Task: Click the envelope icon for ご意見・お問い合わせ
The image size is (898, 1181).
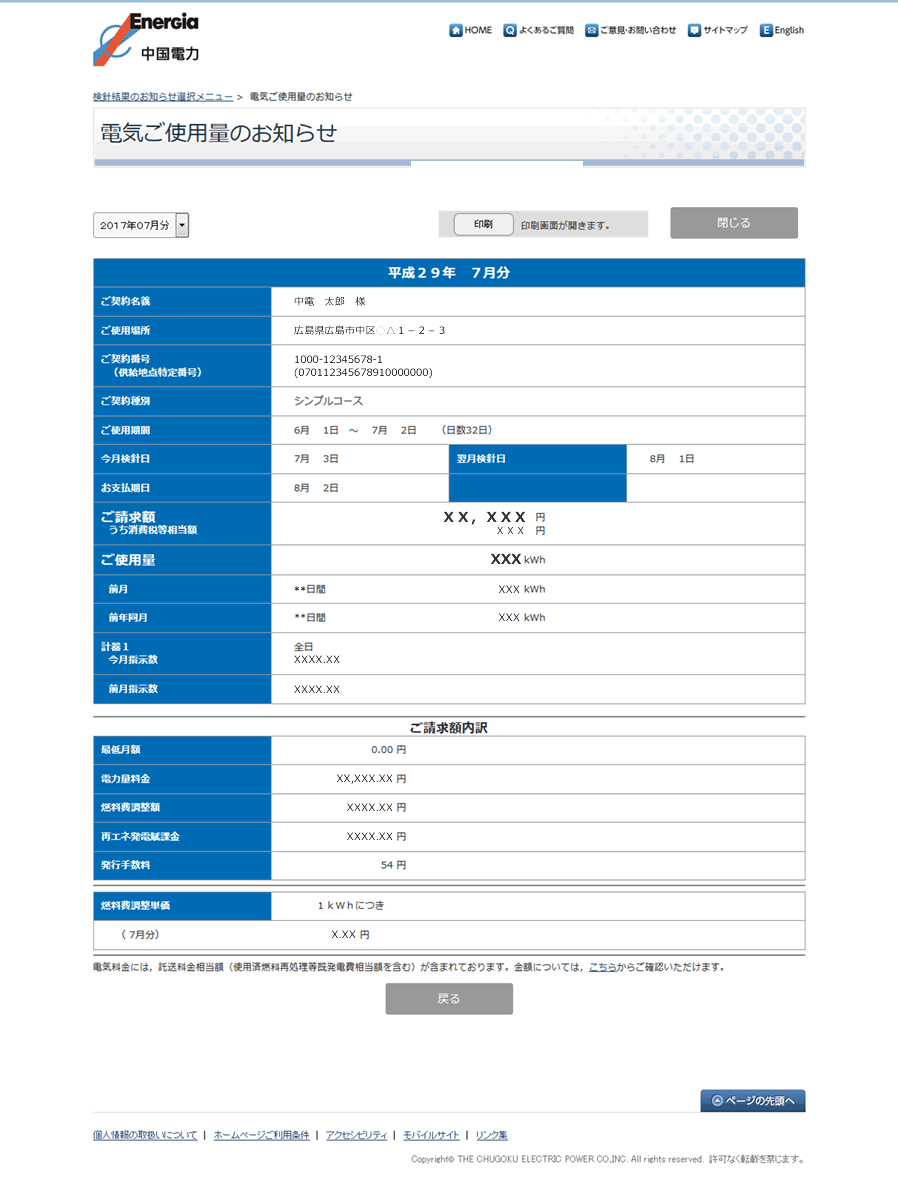Action: [x=591, y=30]
